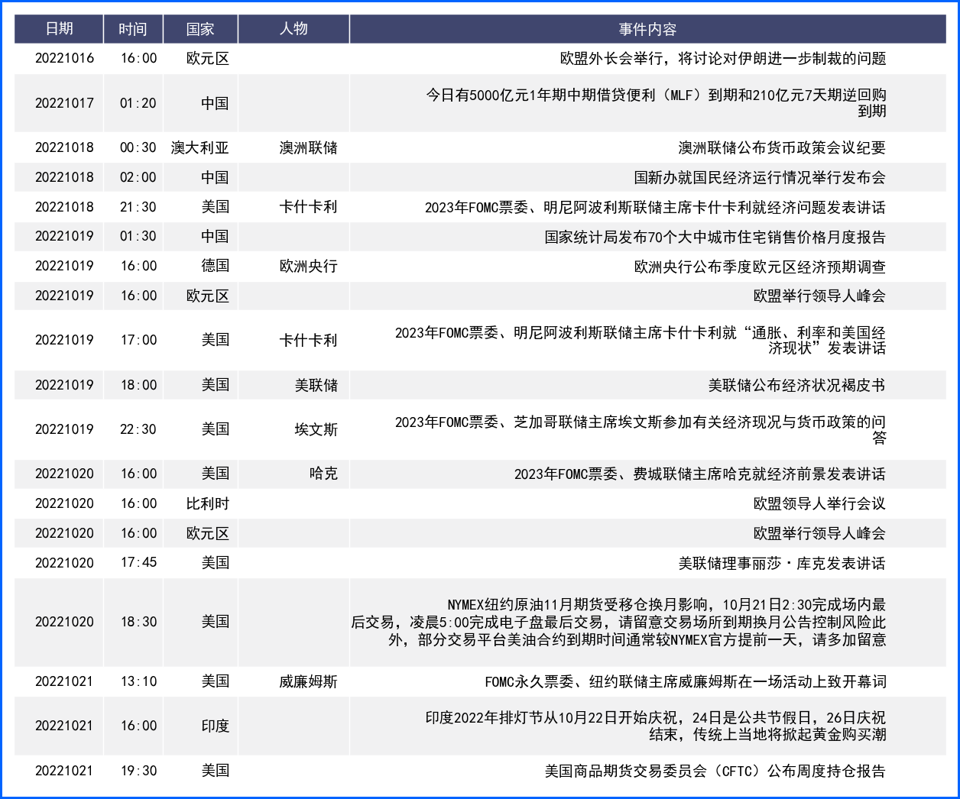Click the 比利时 country cell

coord(208,503)
